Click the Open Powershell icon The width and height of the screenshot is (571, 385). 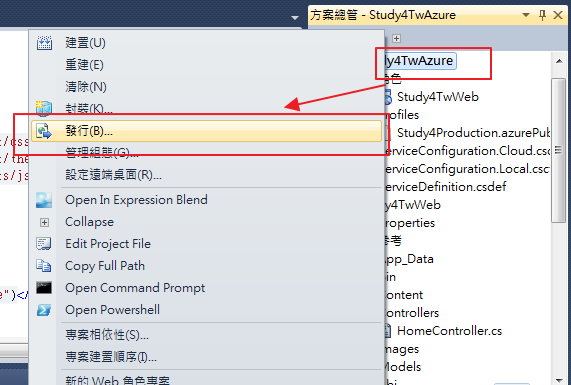click(x=44, y=310)
